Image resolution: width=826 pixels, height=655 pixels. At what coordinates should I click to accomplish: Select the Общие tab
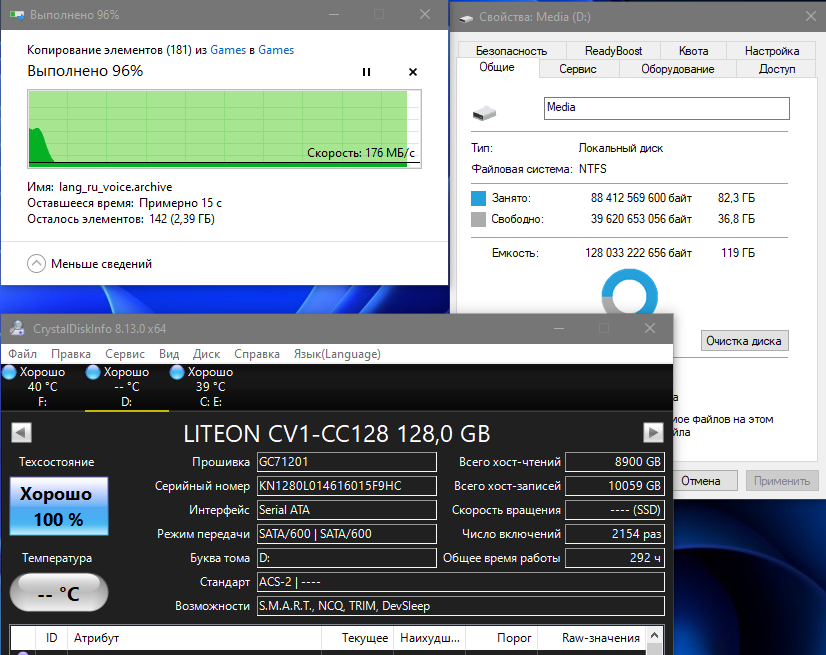pos(497,67)
